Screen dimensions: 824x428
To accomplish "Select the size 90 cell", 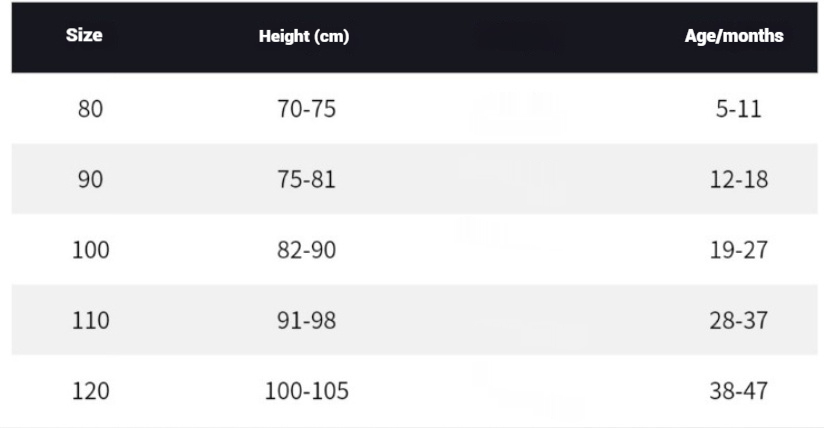I will (90, 178).
